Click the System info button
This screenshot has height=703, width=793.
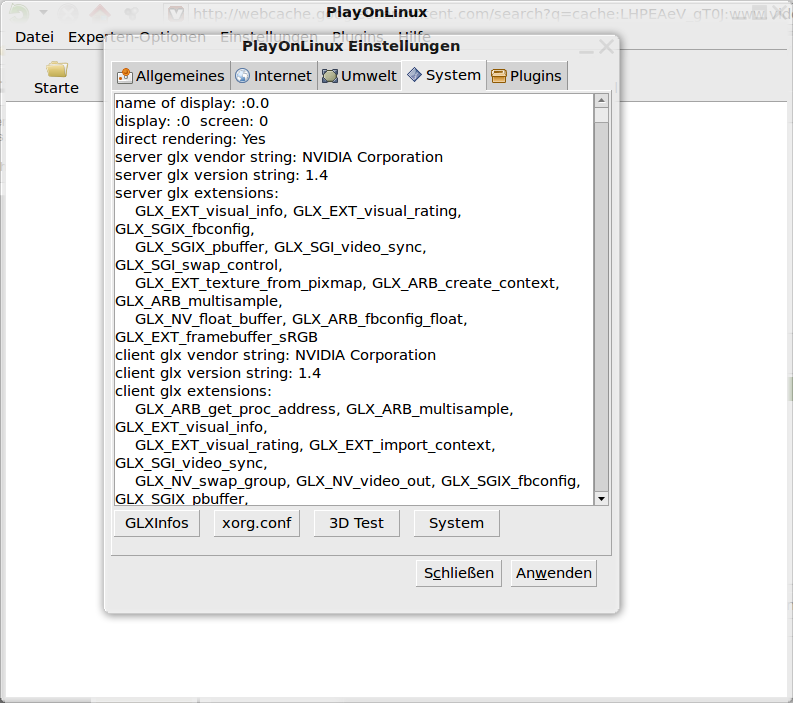click(456, 523)
